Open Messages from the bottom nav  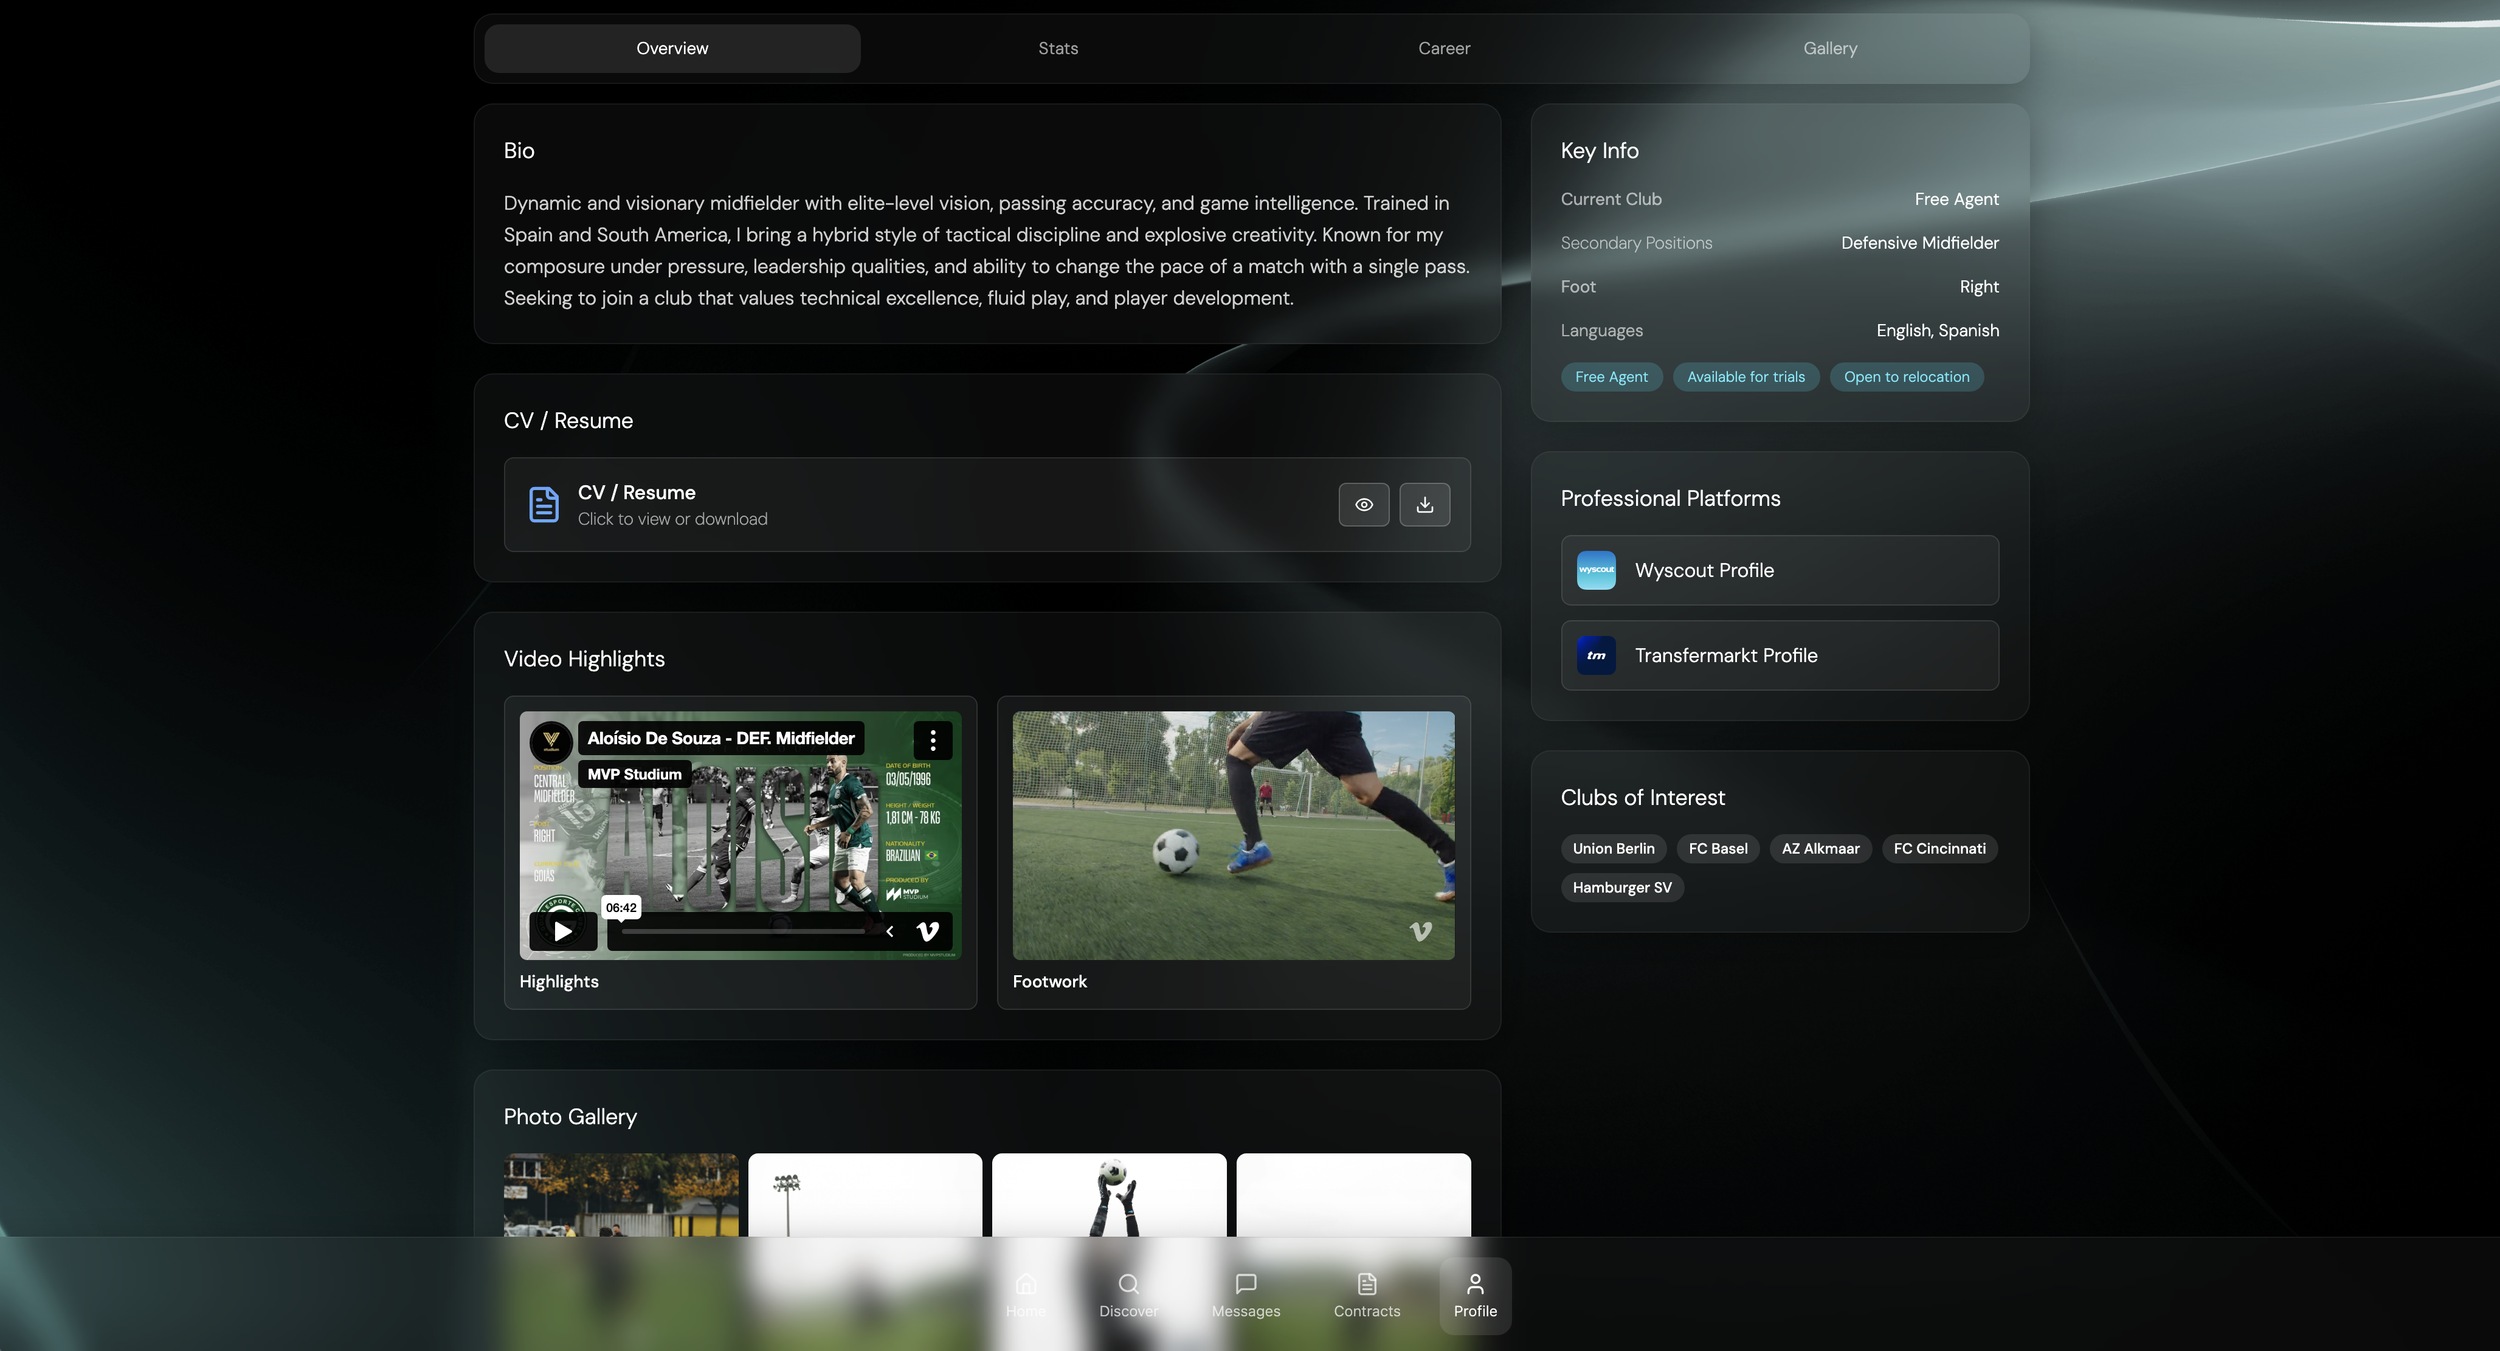1245,1295
